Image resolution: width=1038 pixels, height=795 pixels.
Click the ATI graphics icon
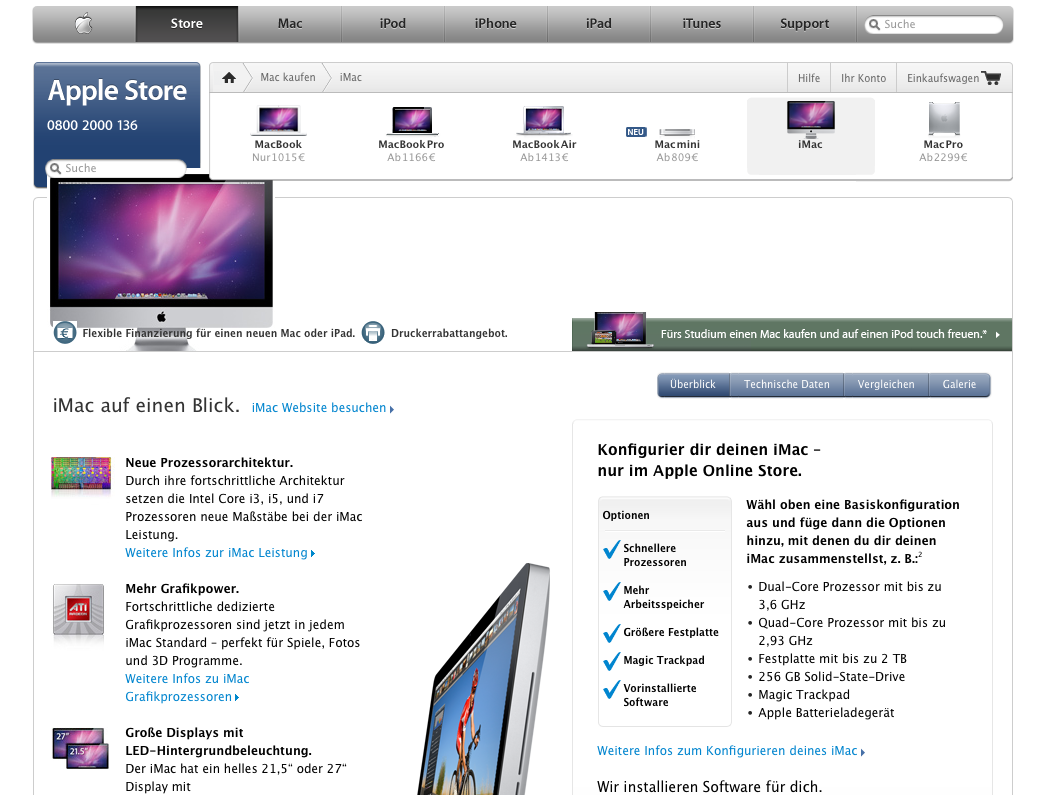tap(79, 610)
